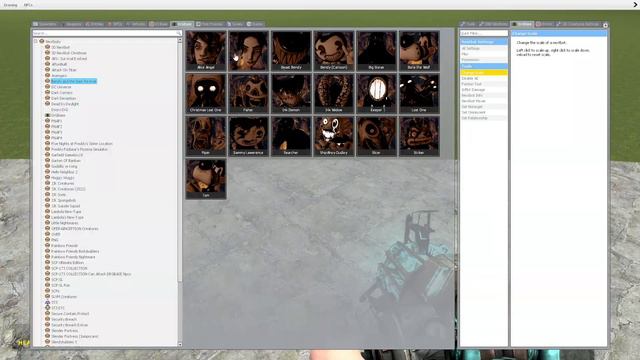This screenshot has width=640, height=360.
Task: Switch to the Vehicles tab
Action: [136, 24]
